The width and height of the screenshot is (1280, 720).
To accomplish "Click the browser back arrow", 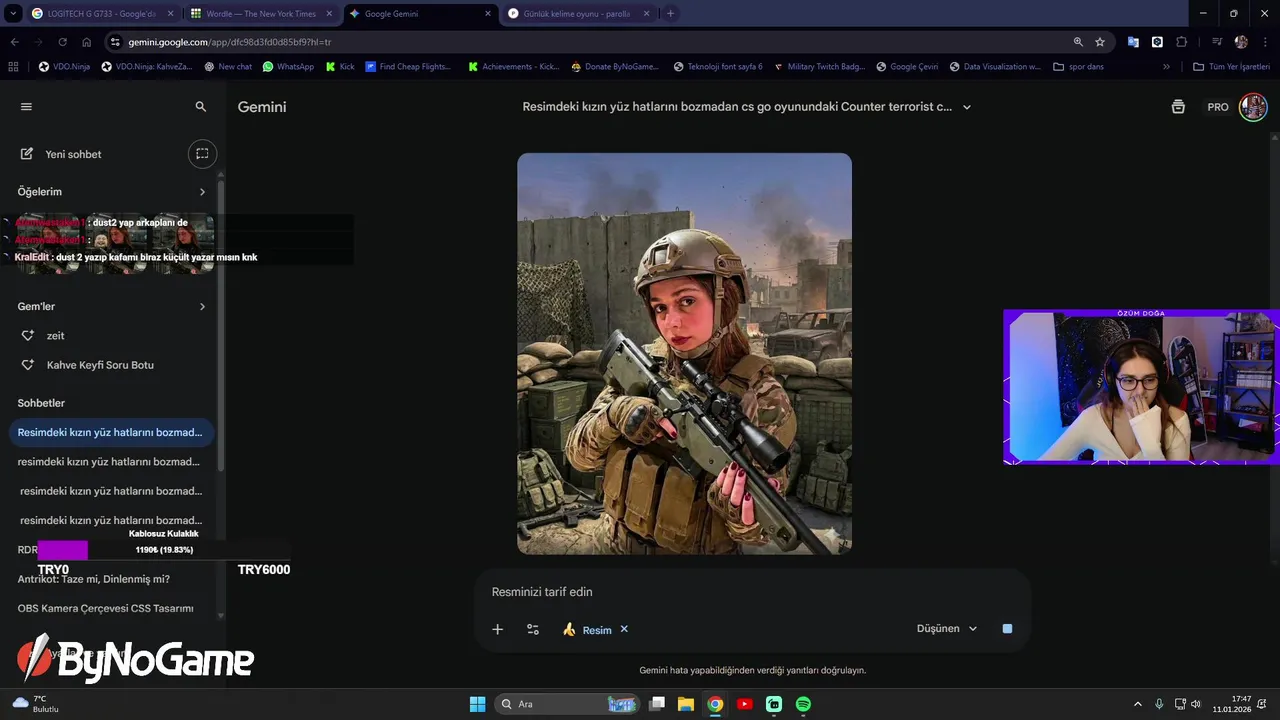I will [x=14, y=42].
